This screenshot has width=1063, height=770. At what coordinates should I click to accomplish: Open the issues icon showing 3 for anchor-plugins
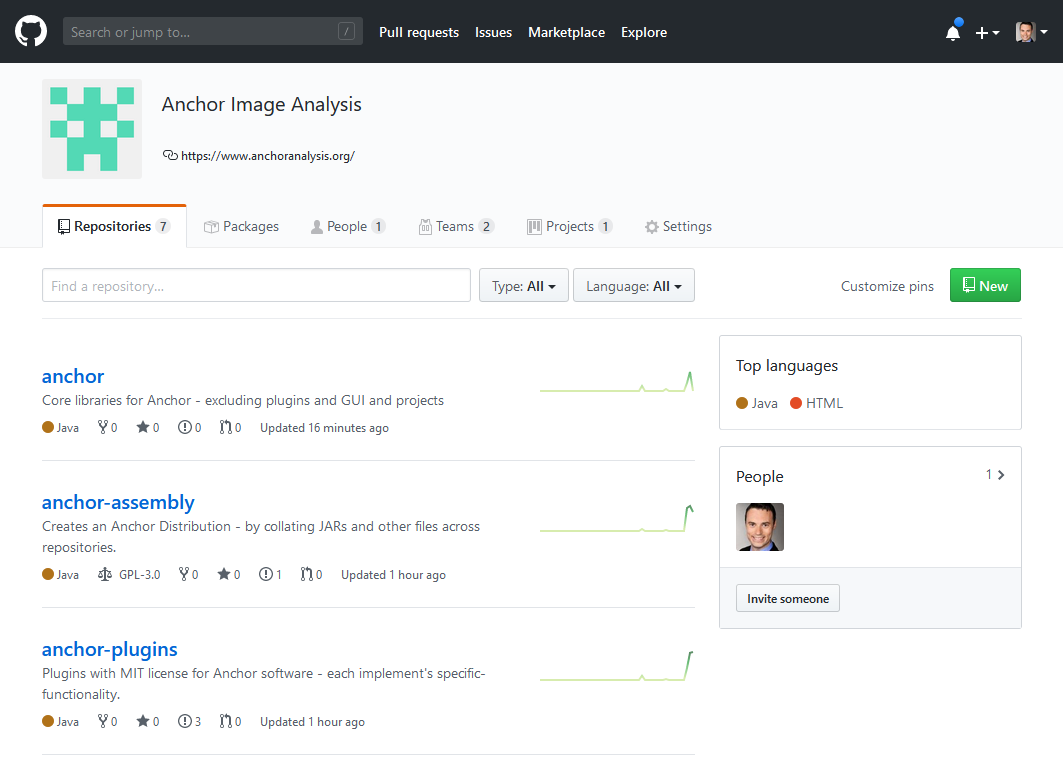point(184,721)
